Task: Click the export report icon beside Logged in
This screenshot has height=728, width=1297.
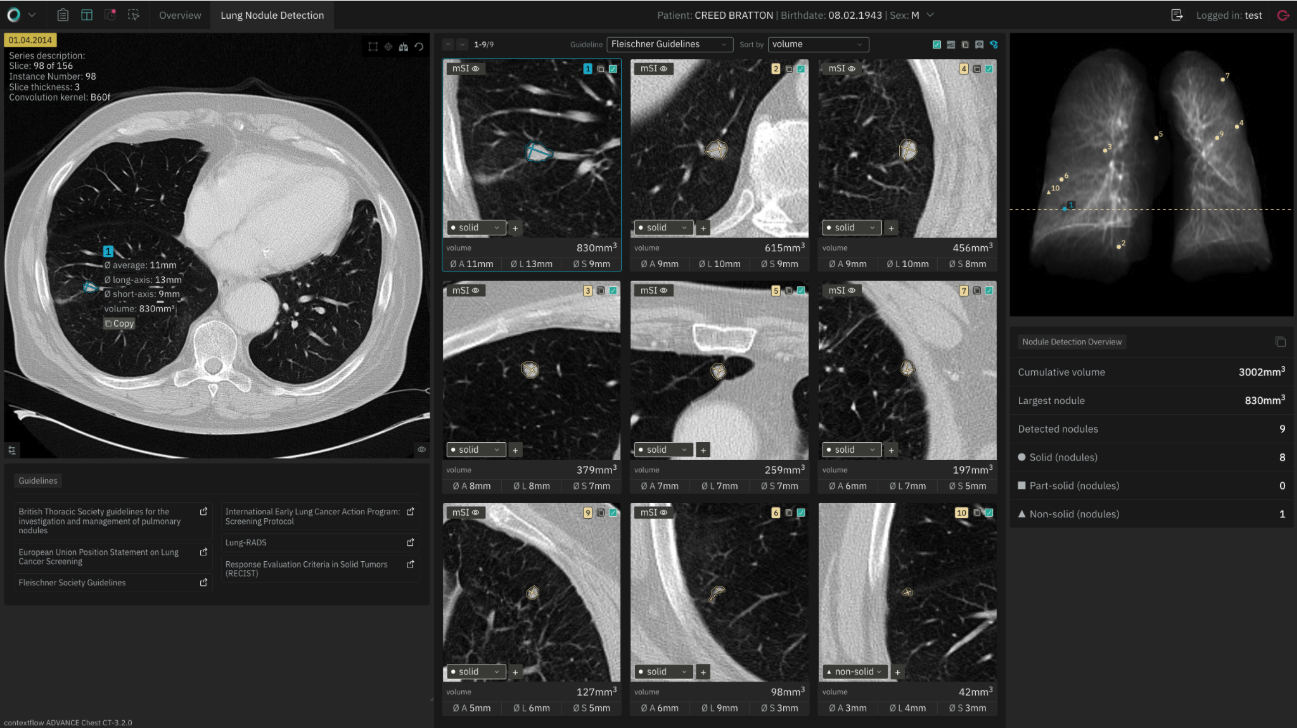Action: (1177, 16)
